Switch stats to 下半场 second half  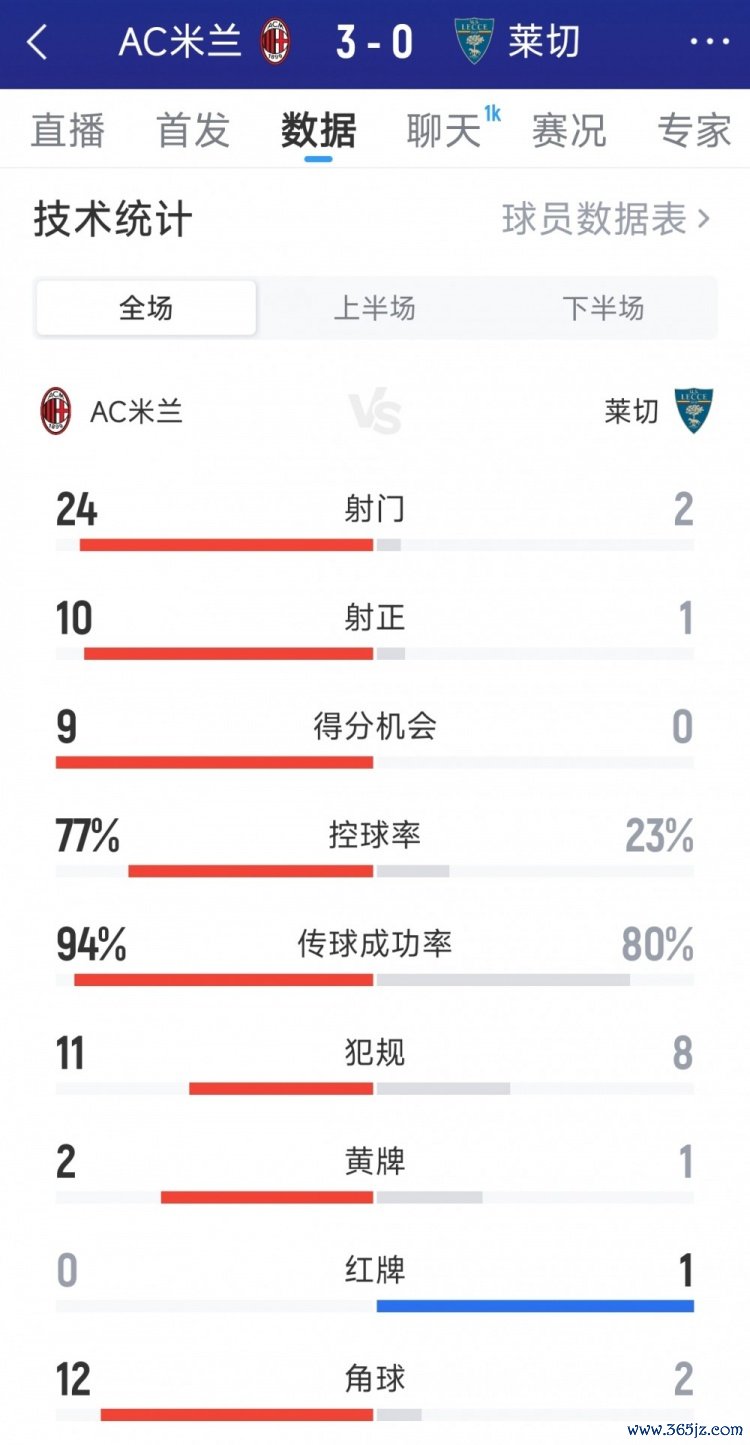[x=603, y=308]
